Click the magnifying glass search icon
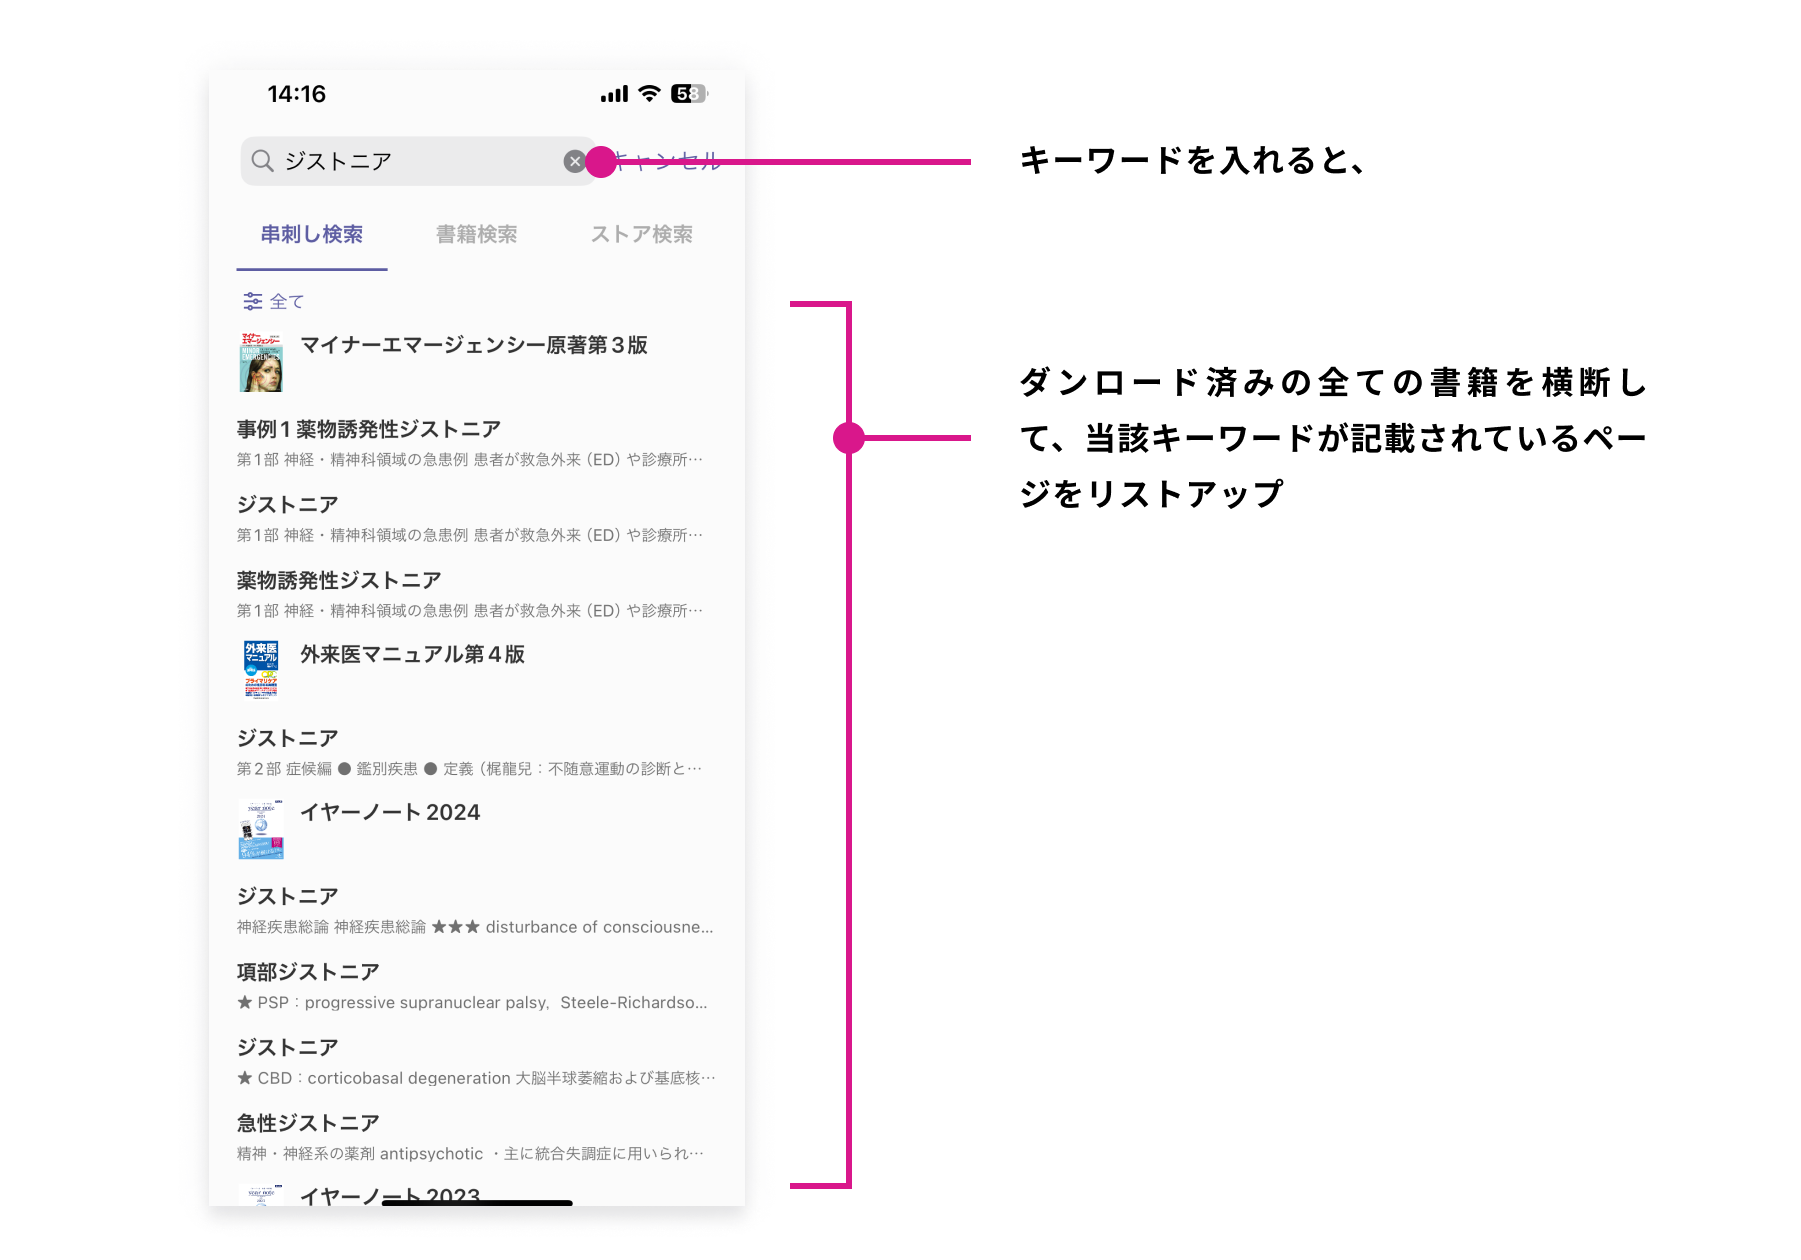 (262, 161)
